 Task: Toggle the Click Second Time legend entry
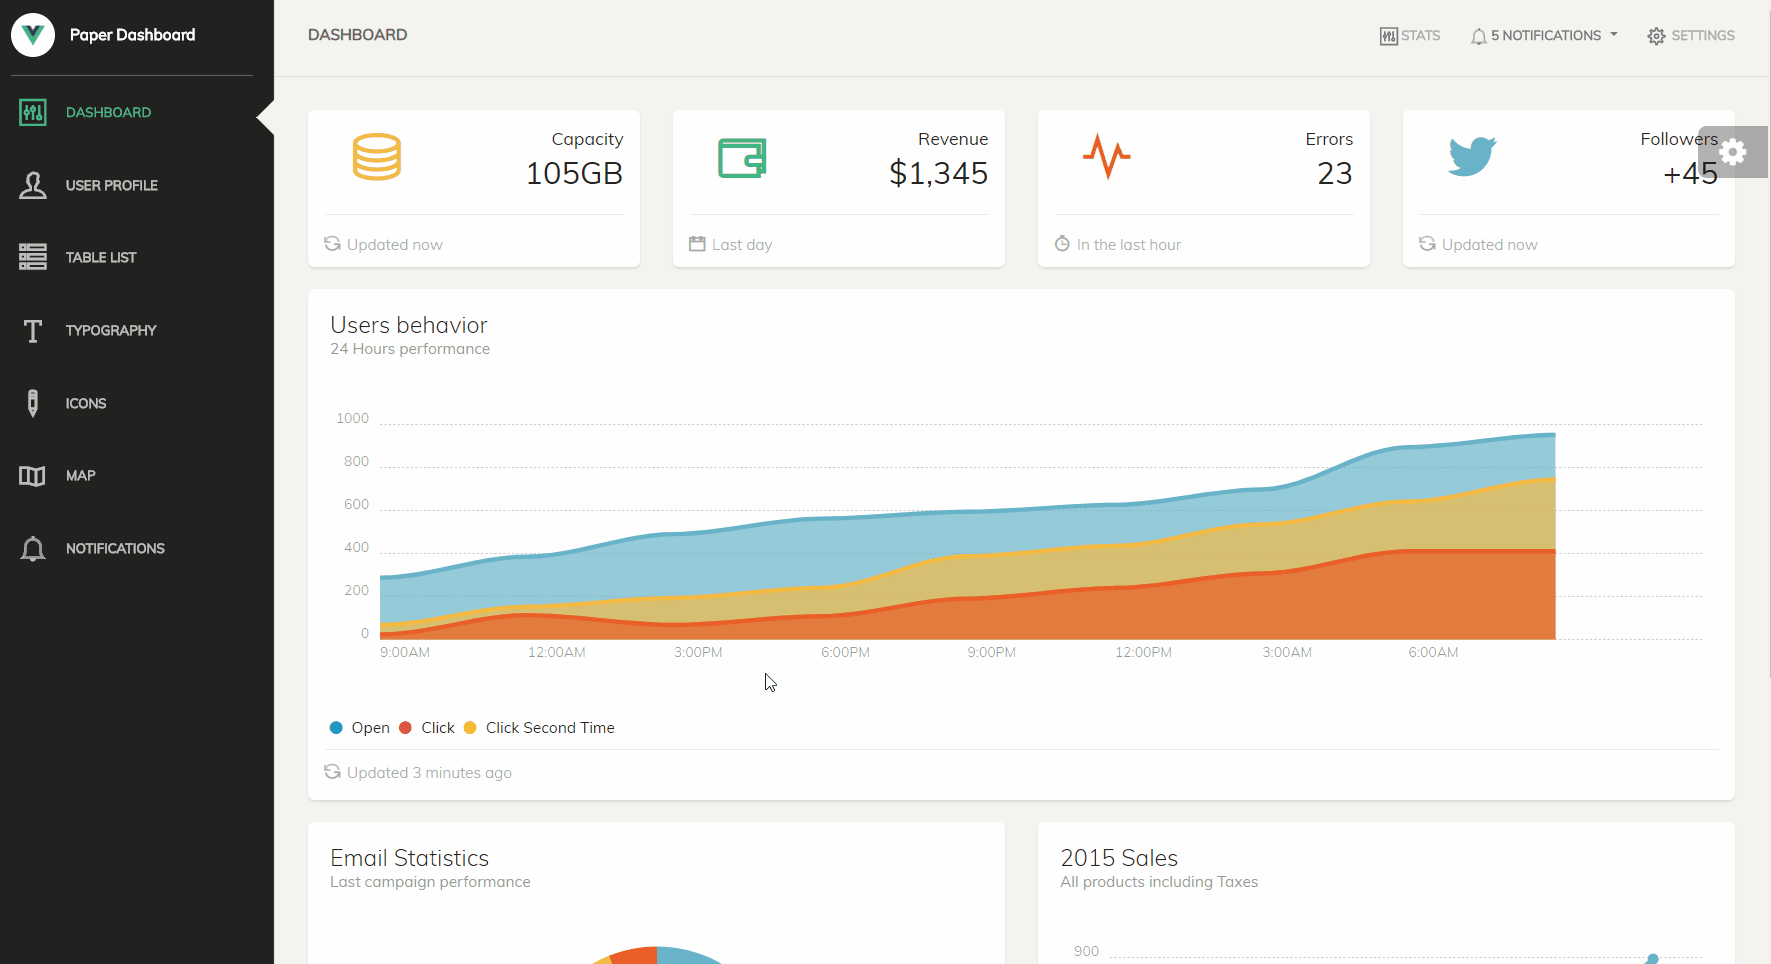tap(539, 727)
